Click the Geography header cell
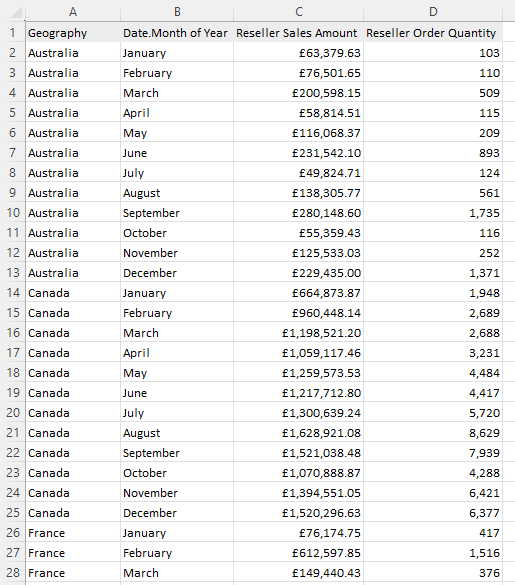The image size is (515, 585). 73,33
